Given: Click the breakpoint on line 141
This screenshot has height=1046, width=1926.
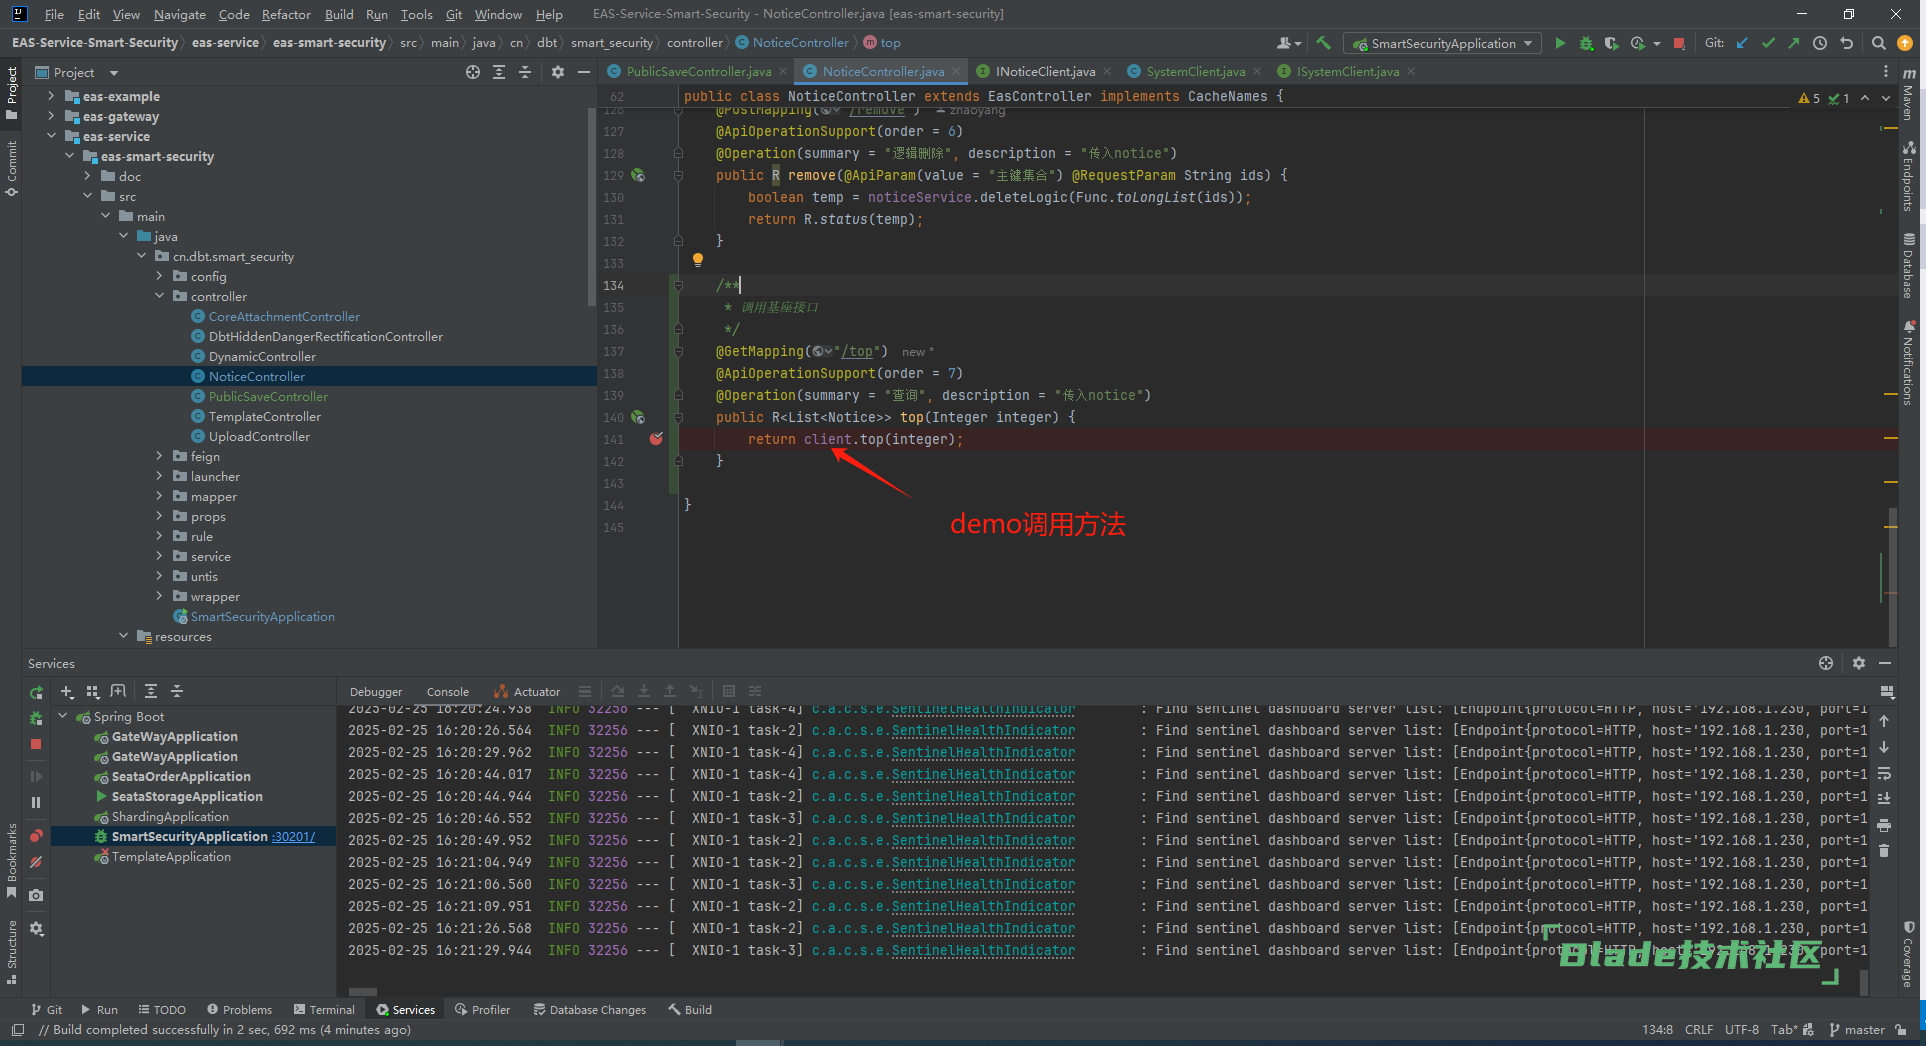Looking at the screenshot, I should (656, 439).
